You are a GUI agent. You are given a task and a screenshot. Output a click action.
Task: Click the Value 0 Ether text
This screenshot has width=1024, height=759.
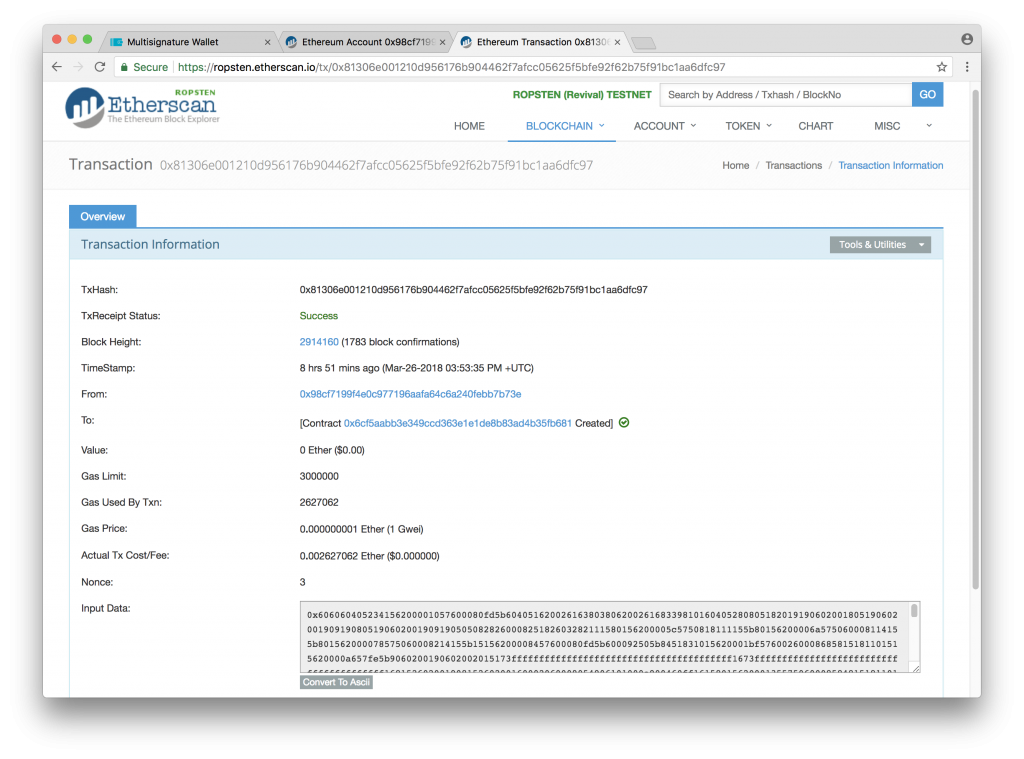click(332, 450)
